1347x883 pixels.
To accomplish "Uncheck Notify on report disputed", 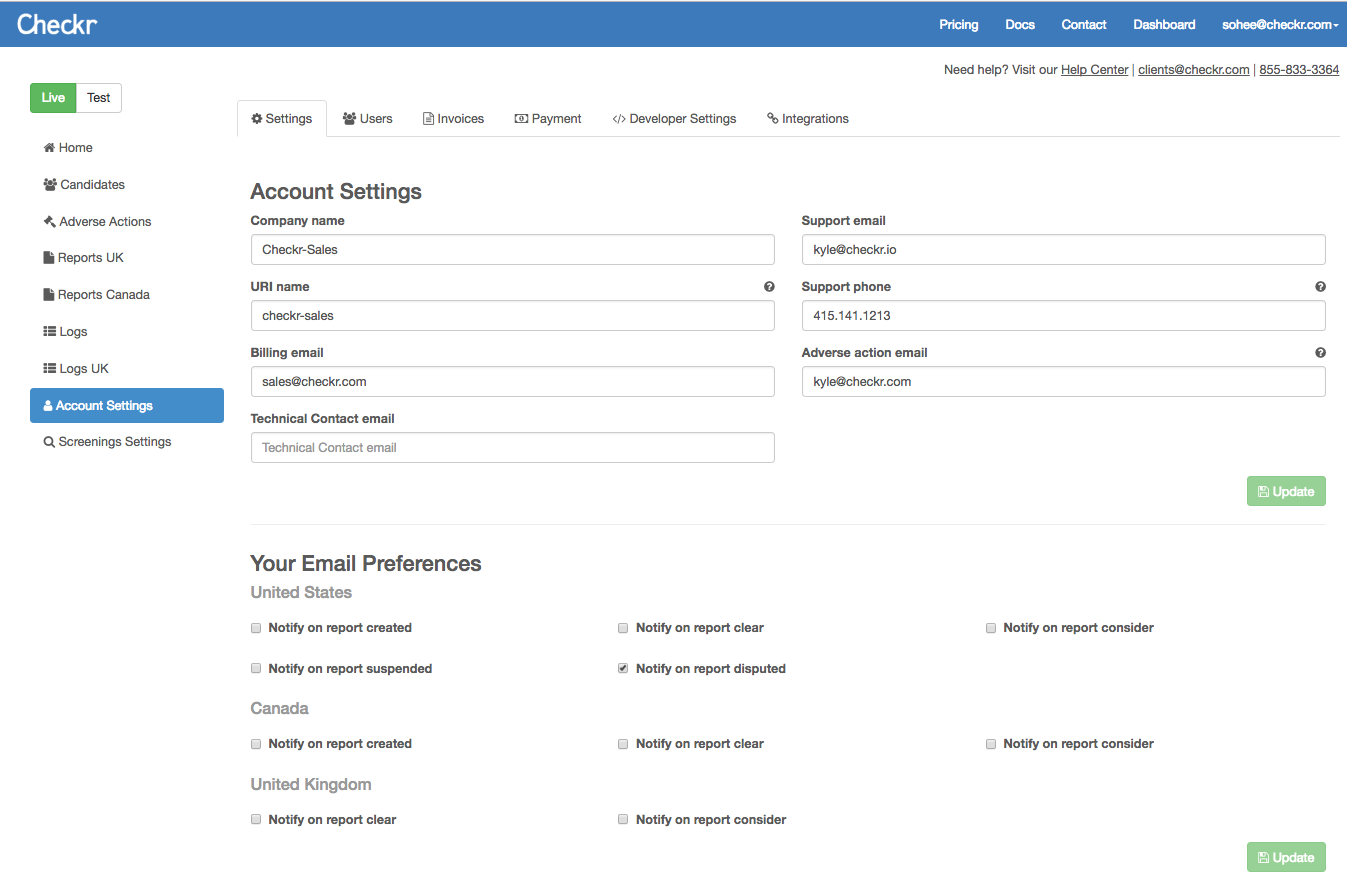I will point(623,668).
